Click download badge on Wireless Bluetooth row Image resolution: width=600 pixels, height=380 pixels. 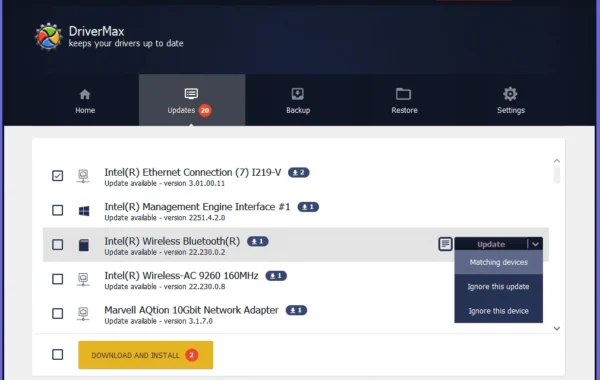258,241
